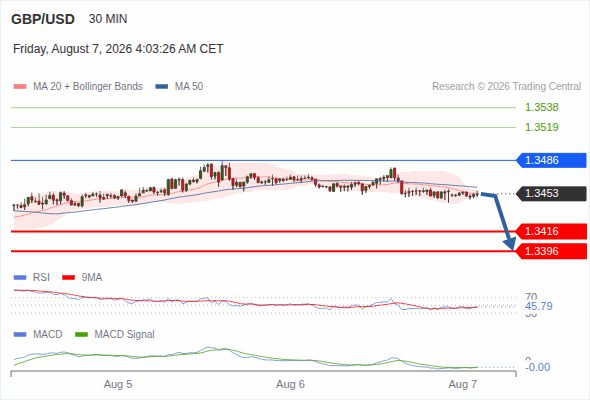Click the 1.3538 green resistance label
Viewport: 590px width, 400px height.
(x=541, y=107)
